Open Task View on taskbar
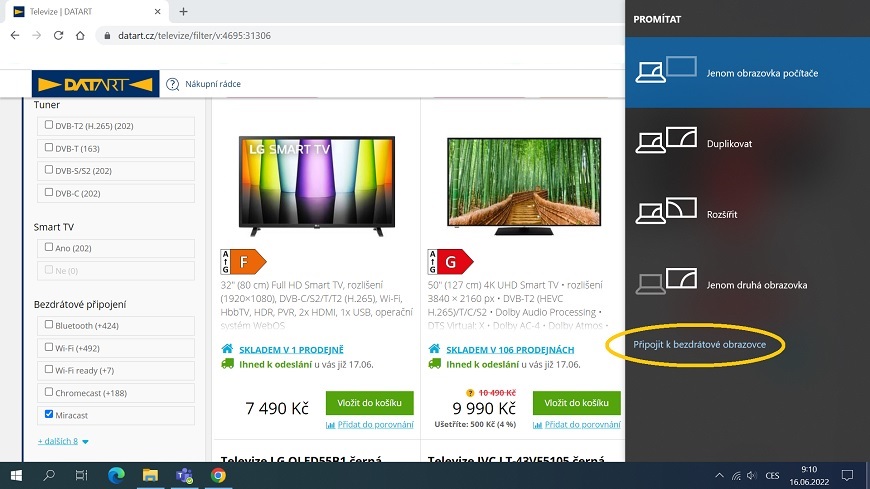Image resolution: width=870 pixels, height=489 pixels. tap(82, 476)
